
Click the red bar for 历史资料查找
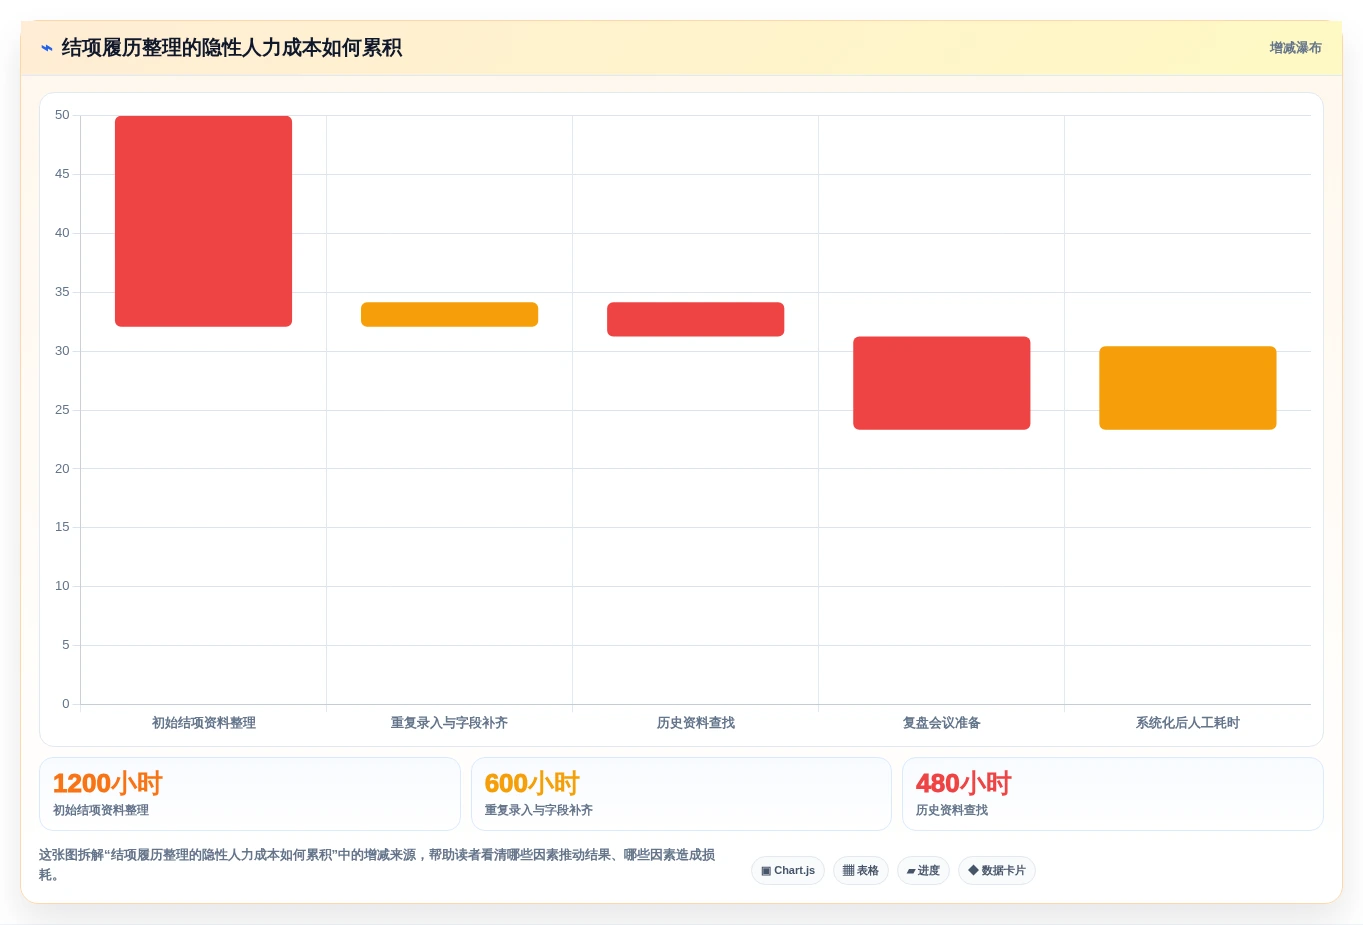pos(695,319)
